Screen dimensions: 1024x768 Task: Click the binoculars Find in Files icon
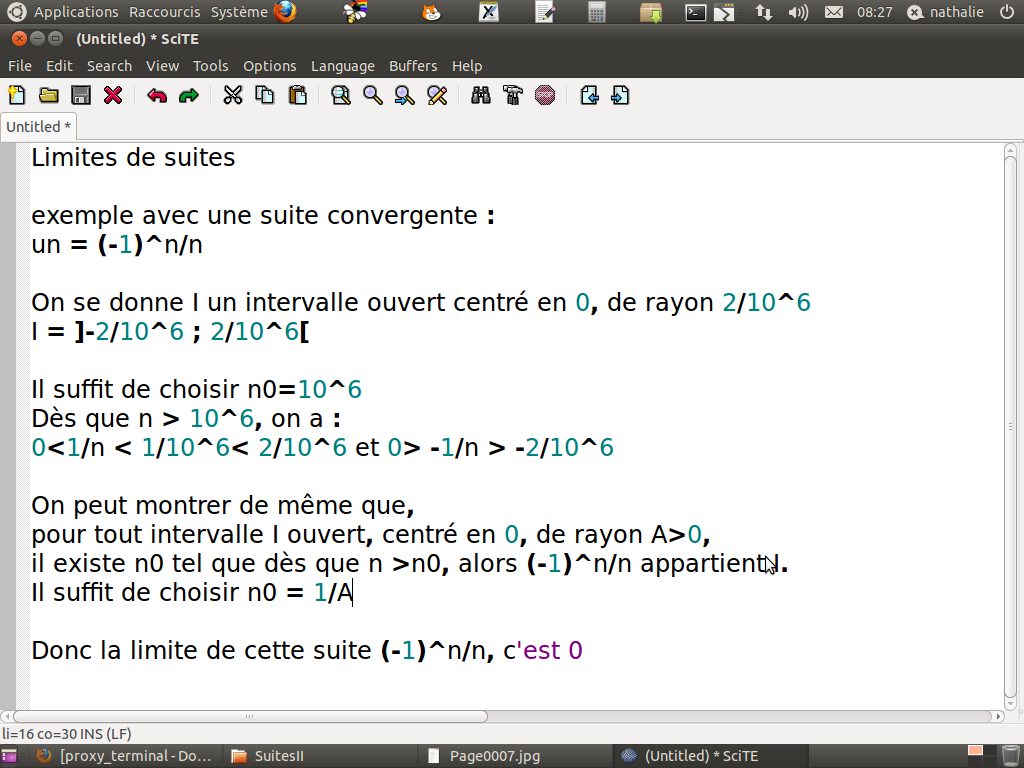(481, 96)
